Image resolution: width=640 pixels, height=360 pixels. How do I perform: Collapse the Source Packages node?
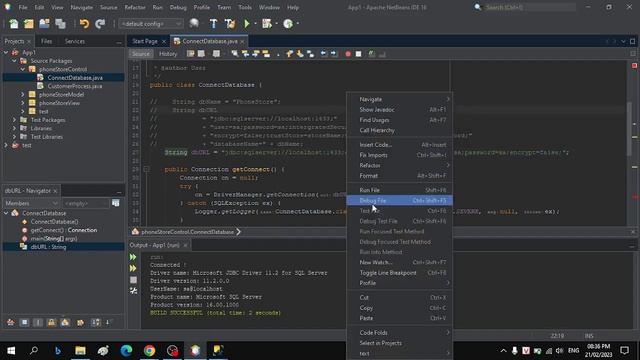(x=14, y=61)
